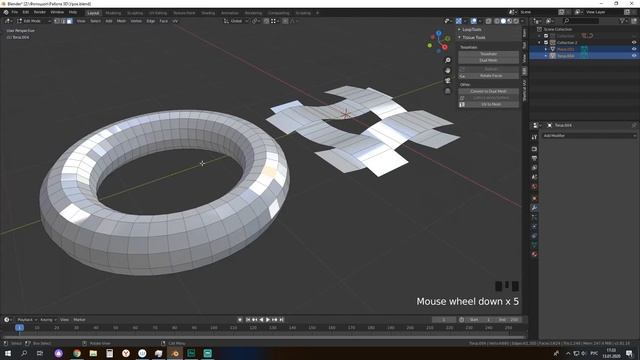Collapse Collection 2 in outliner
The width and height of the screenshot is (640, 360).
[540, 42]
